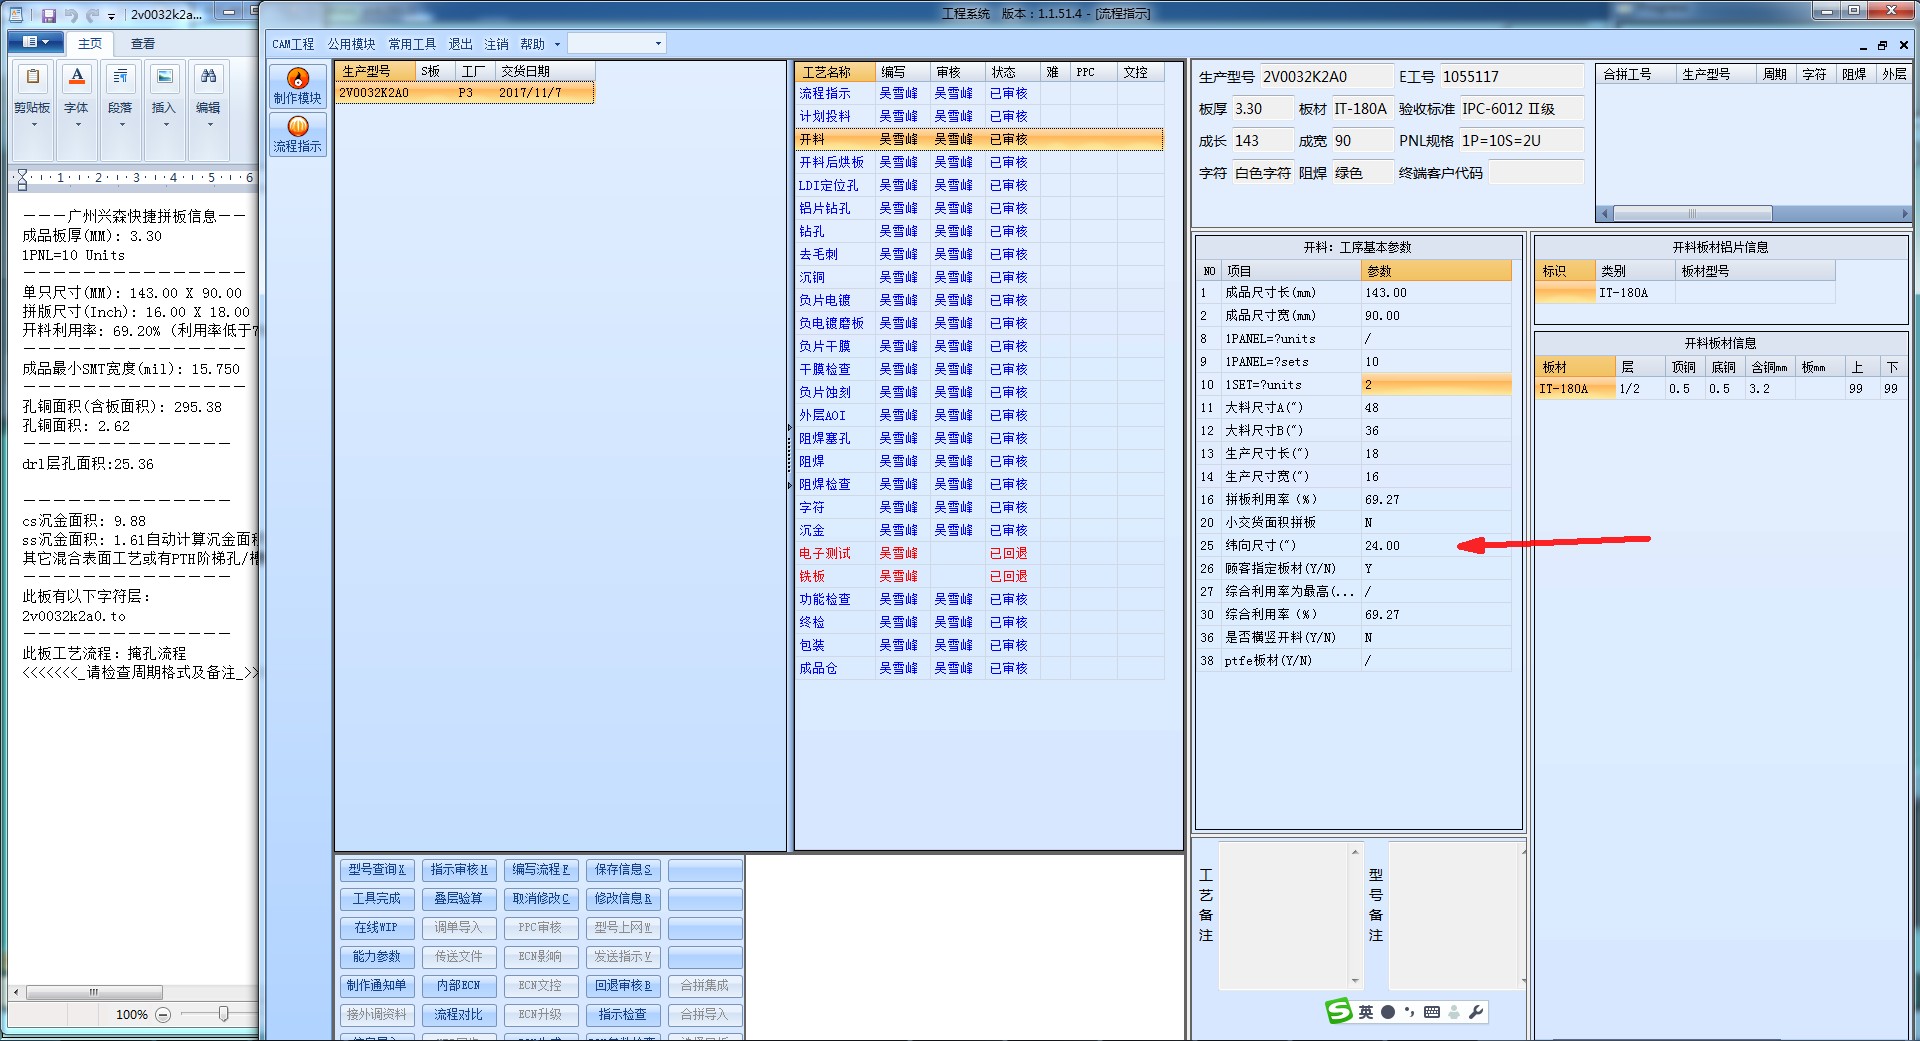
Task: Open the WordPad file menu button
Action: pos(35,42)
